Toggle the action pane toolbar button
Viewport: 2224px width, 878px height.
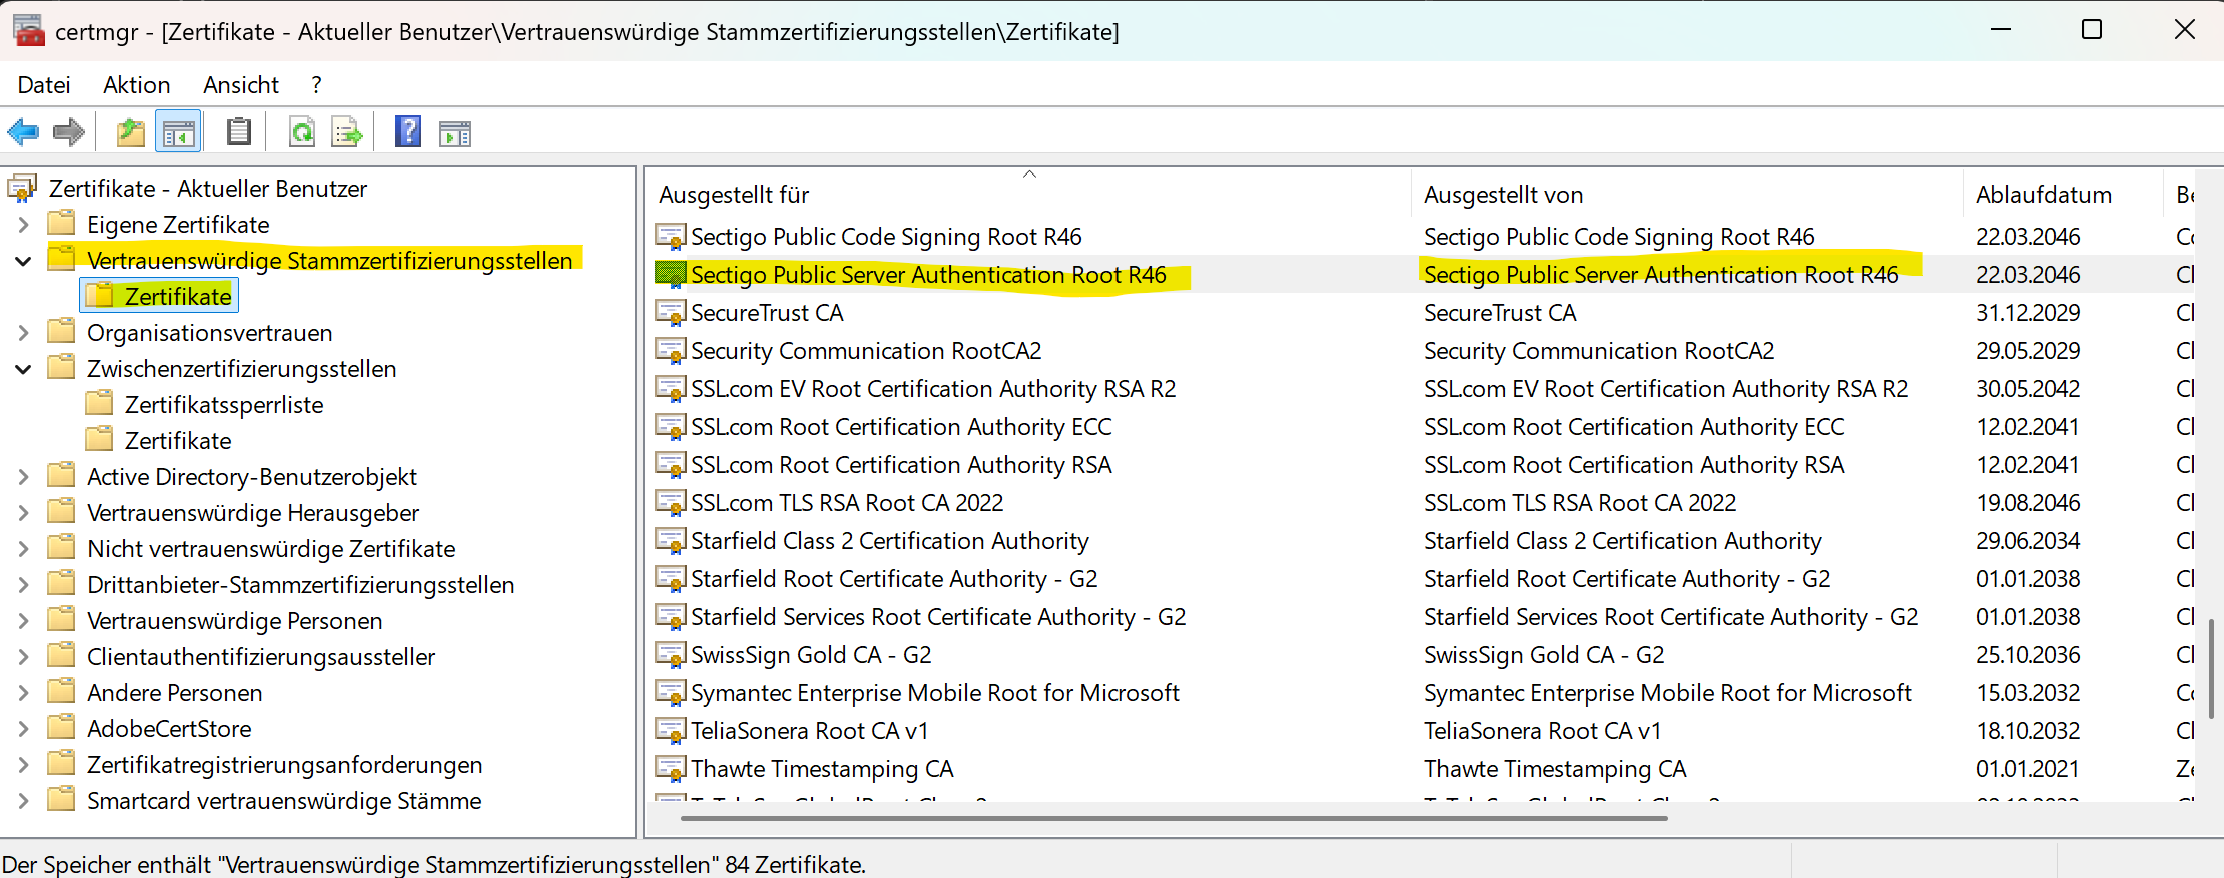tap(455, 132)
